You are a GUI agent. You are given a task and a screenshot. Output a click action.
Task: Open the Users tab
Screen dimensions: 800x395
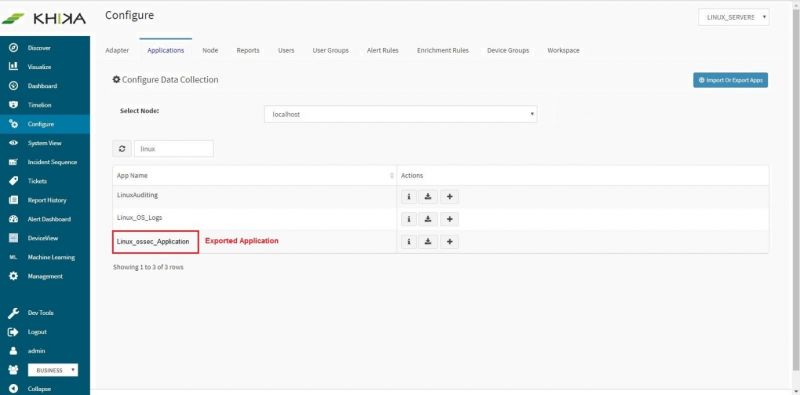click(x=286, y=51)
